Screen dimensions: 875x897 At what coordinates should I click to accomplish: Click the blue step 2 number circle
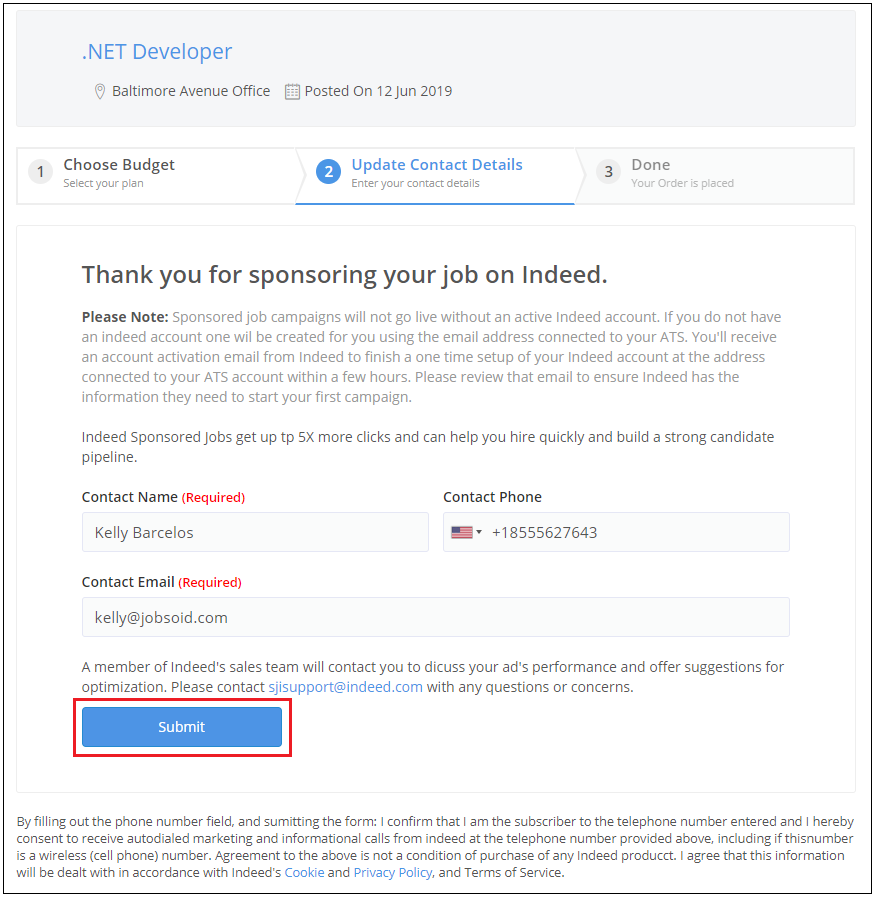[328, 172]
